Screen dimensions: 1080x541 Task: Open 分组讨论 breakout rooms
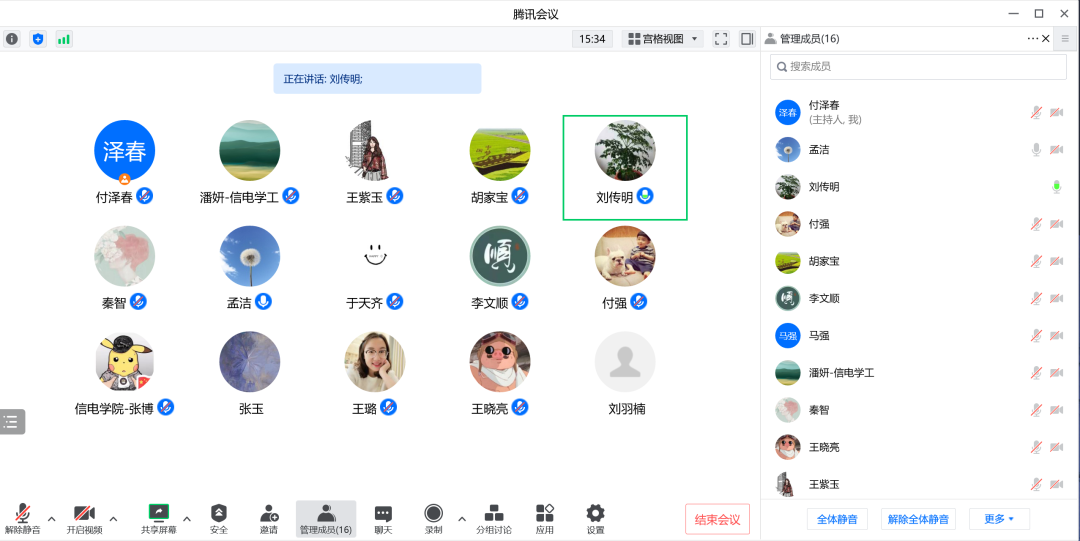pos(494,520)
